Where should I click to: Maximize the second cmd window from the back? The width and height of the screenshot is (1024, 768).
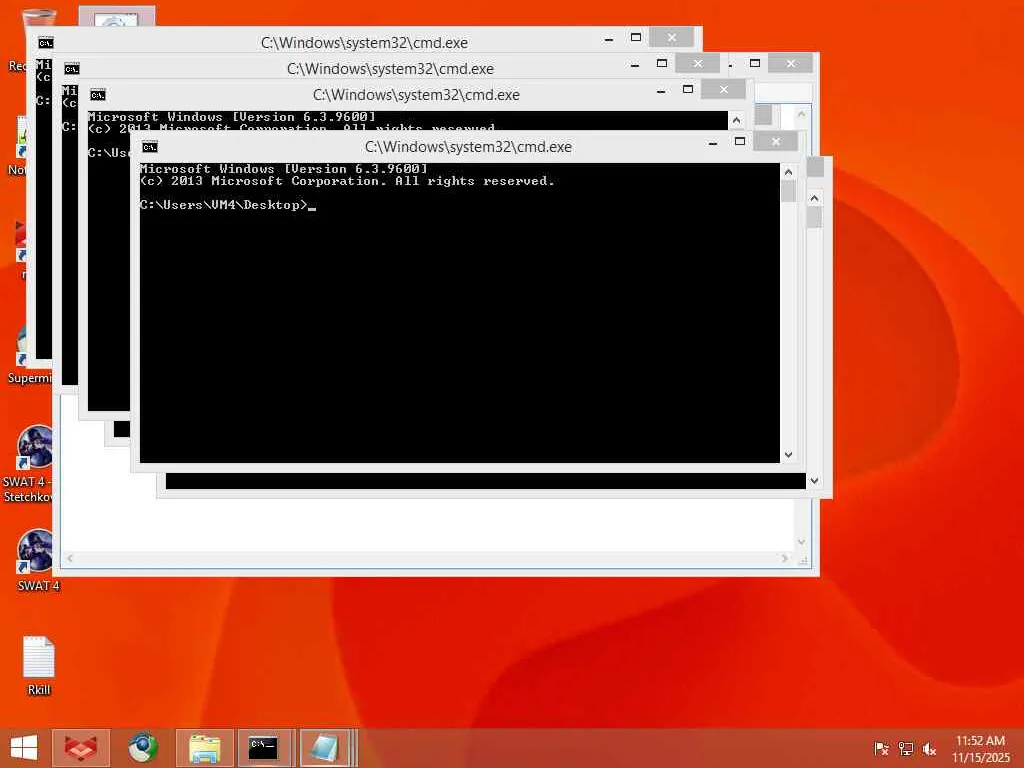click(662, 63)
